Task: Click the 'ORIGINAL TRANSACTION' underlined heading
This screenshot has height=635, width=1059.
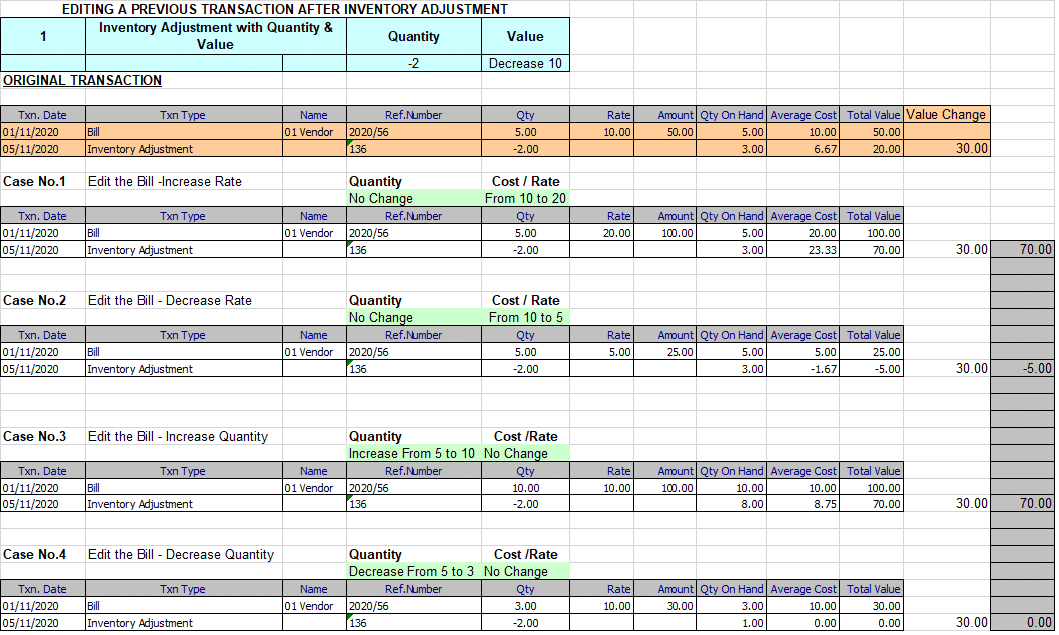Action: coord(82,80)
